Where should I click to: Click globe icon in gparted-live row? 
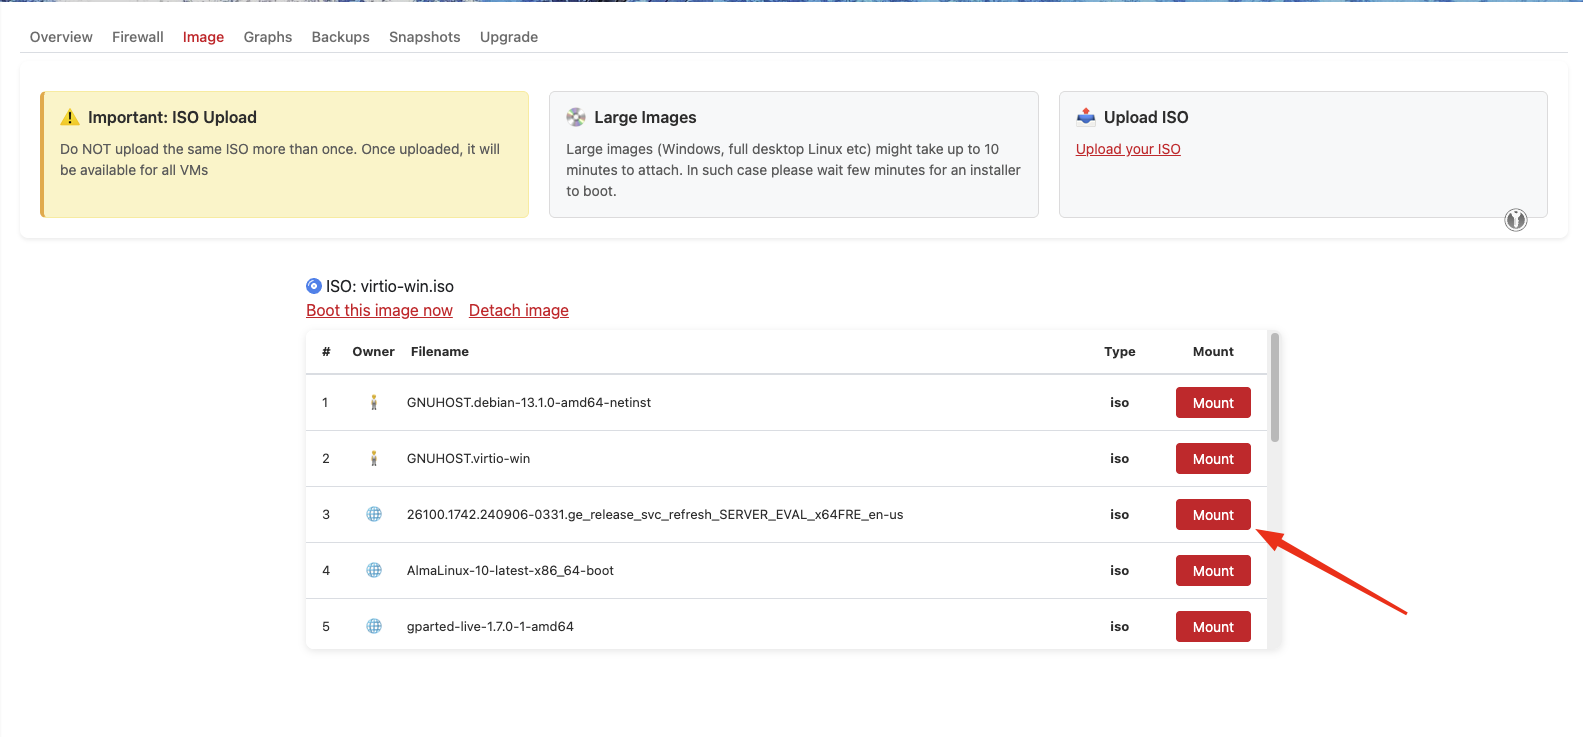[x=374, y=627]
